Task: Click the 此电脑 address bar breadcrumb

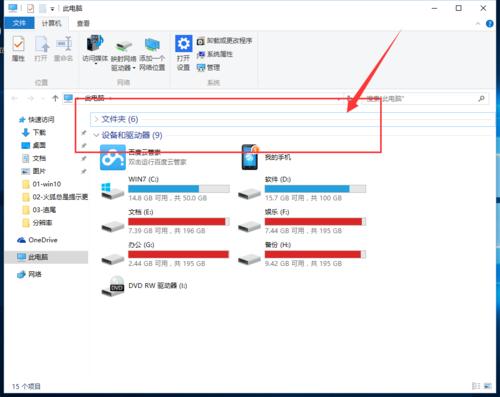Action: click(94, 98)
